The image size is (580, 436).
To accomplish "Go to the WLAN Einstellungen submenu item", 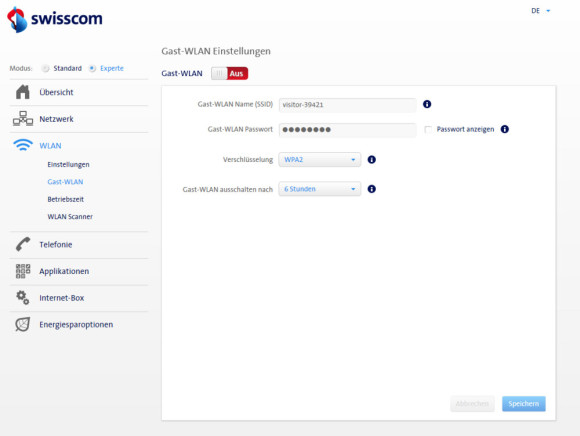I will pyautogui.click(x=68, y=165).
